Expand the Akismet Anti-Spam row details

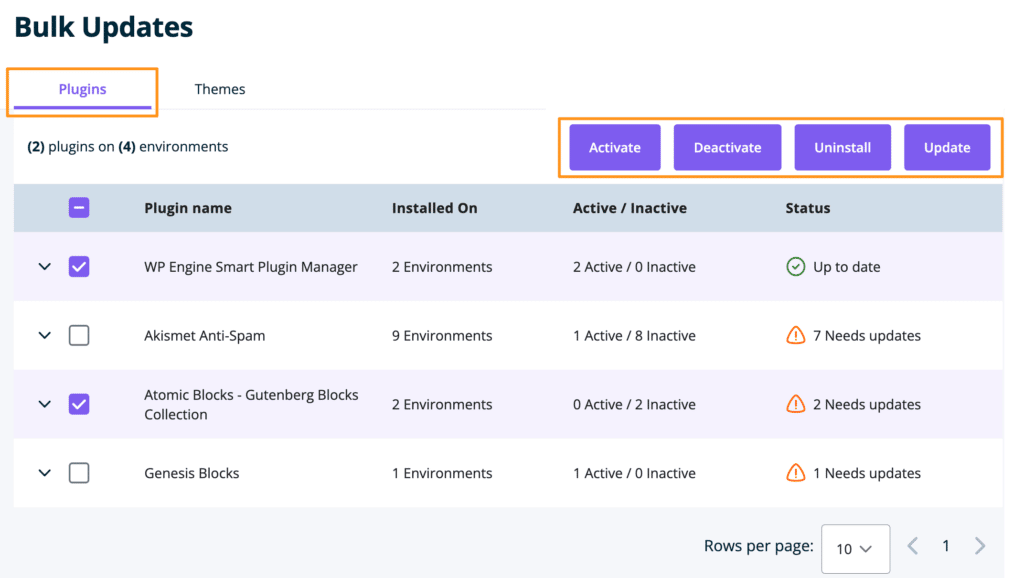coord(44,336)
